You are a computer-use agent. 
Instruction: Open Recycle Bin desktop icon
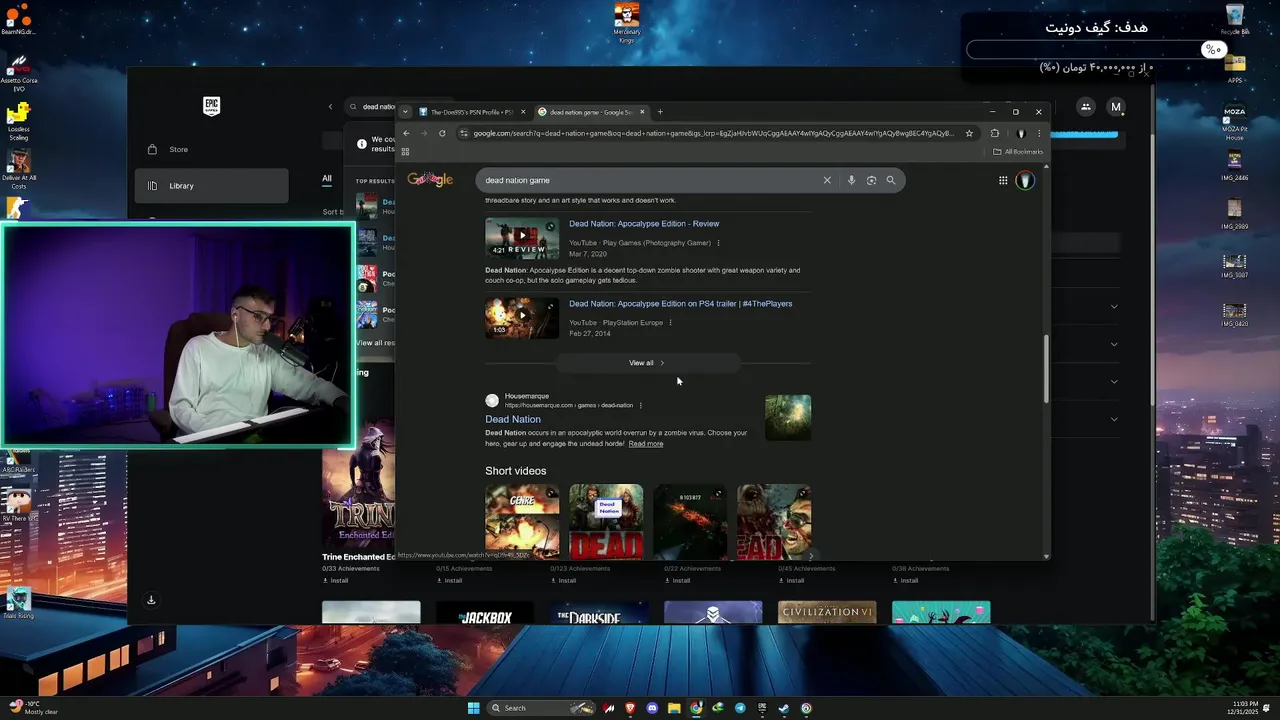tap(1235, 19)
